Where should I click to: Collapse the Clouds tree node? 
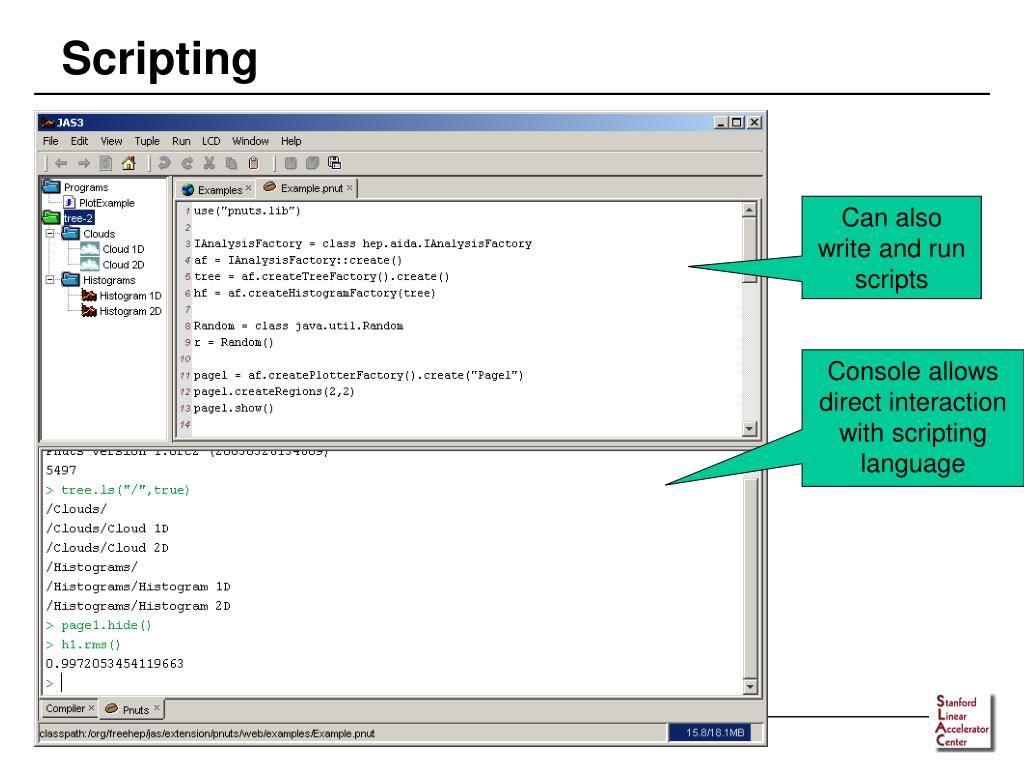[x=50, y=233]
